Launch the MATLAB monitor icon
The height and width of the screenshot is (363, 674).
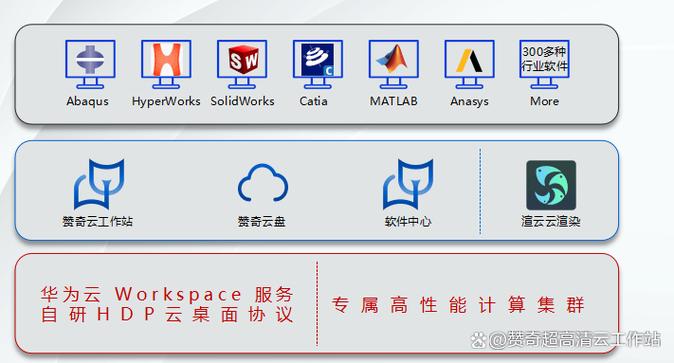394,64
